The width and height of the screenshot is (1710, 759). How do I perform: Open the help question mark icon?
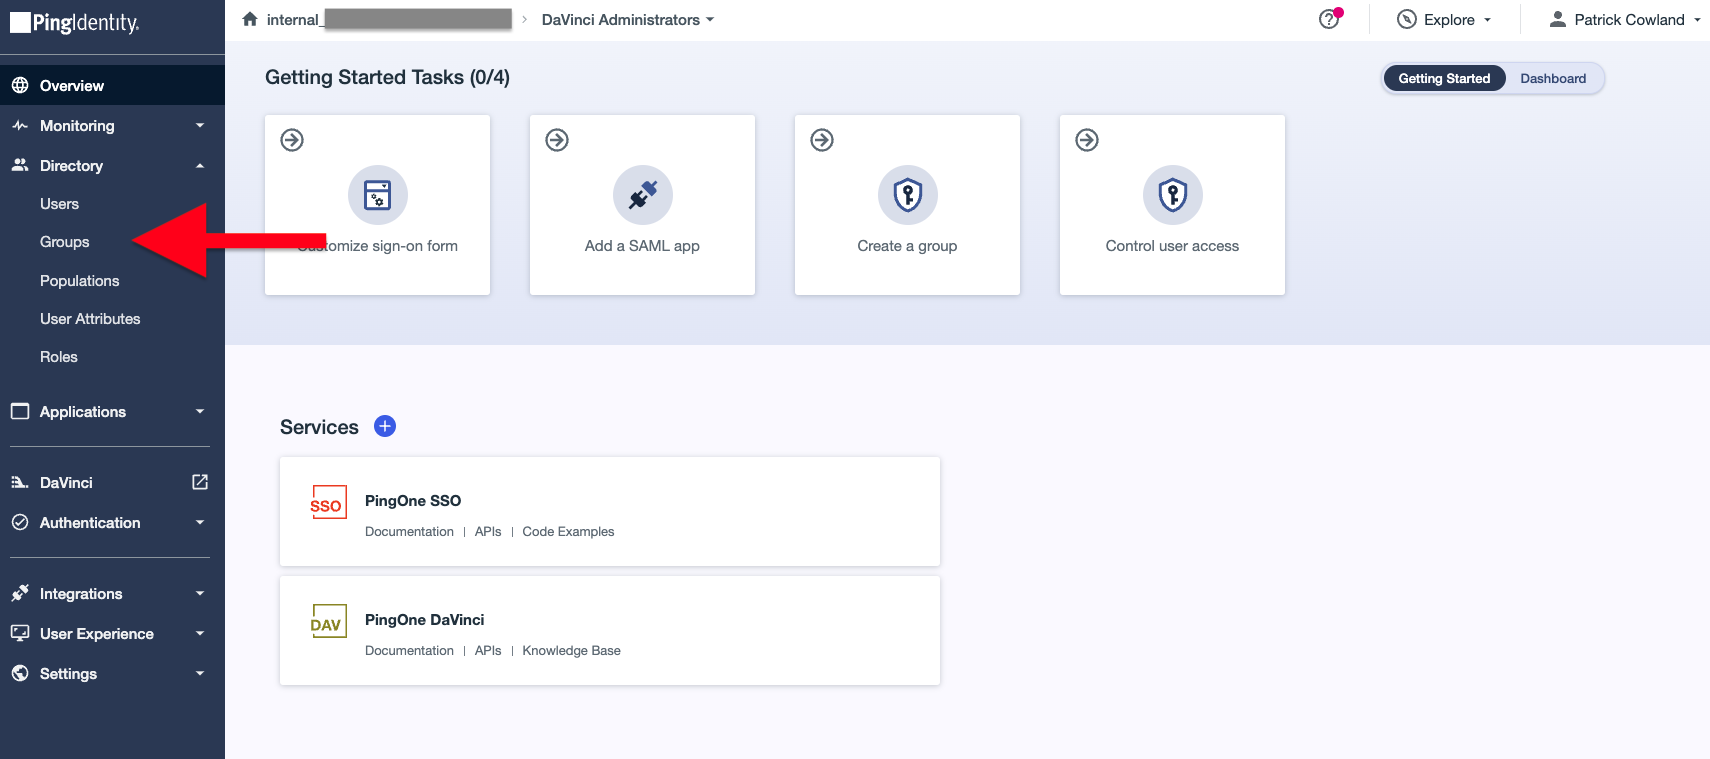(x=1329, y=19)
